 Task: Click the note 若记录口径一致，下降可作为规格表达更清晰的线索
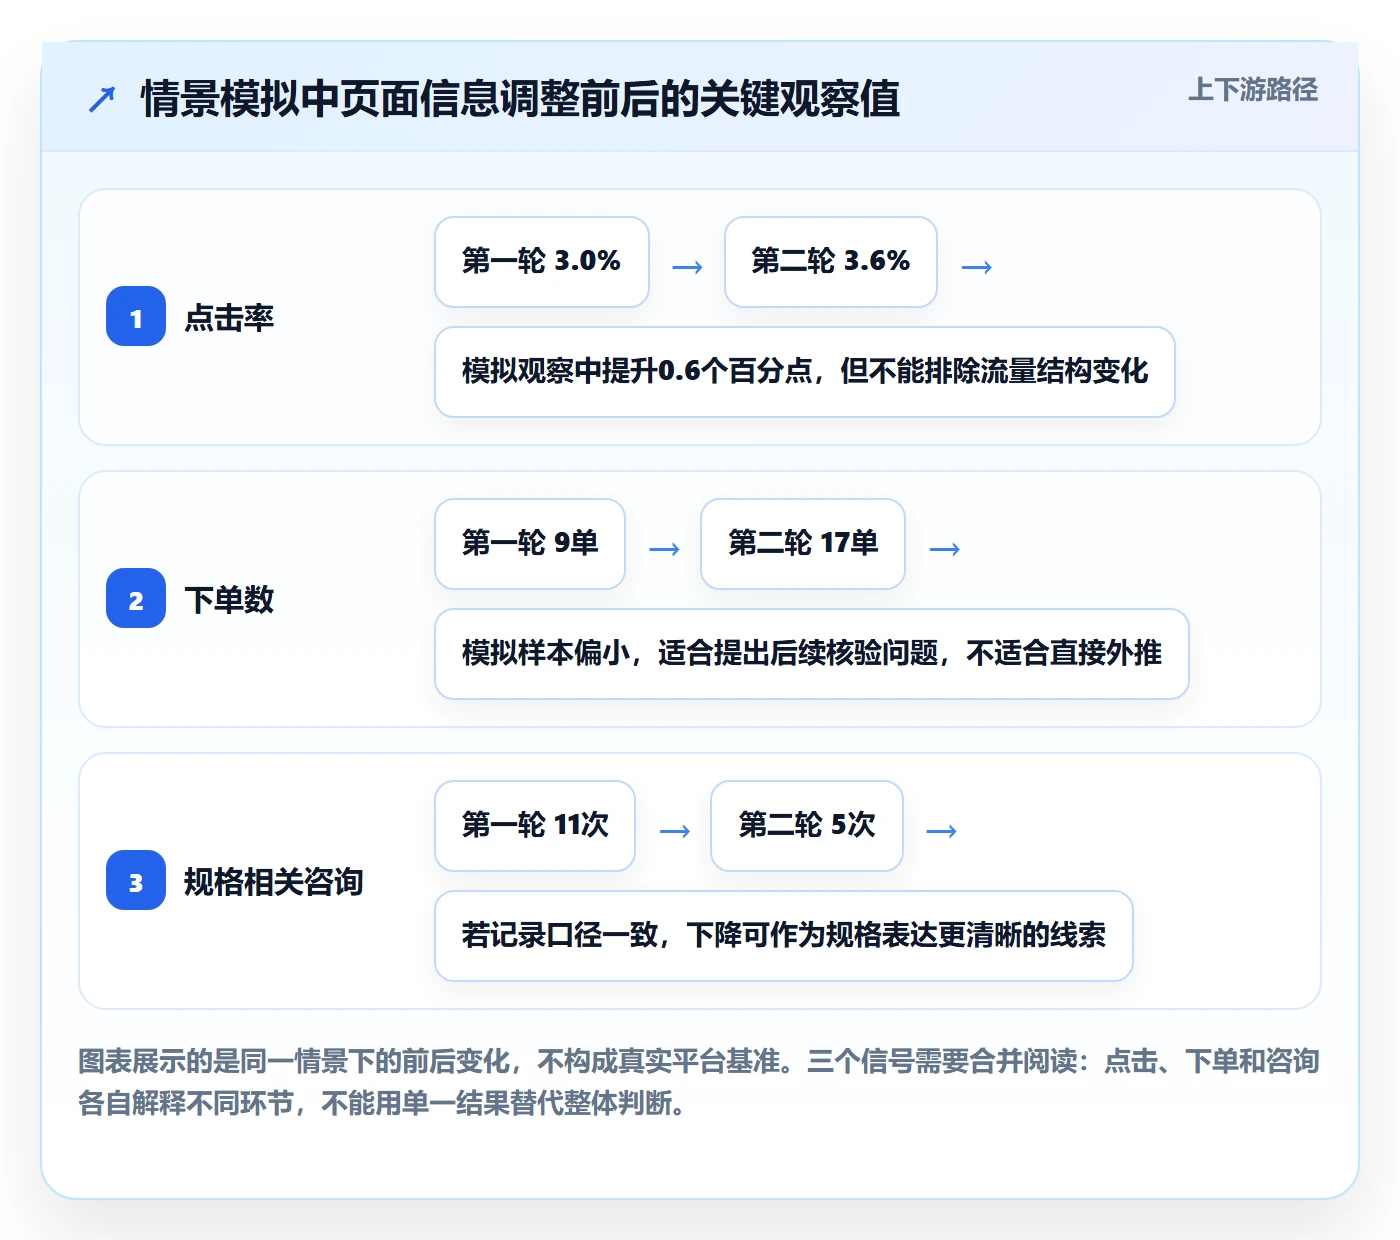784,936
